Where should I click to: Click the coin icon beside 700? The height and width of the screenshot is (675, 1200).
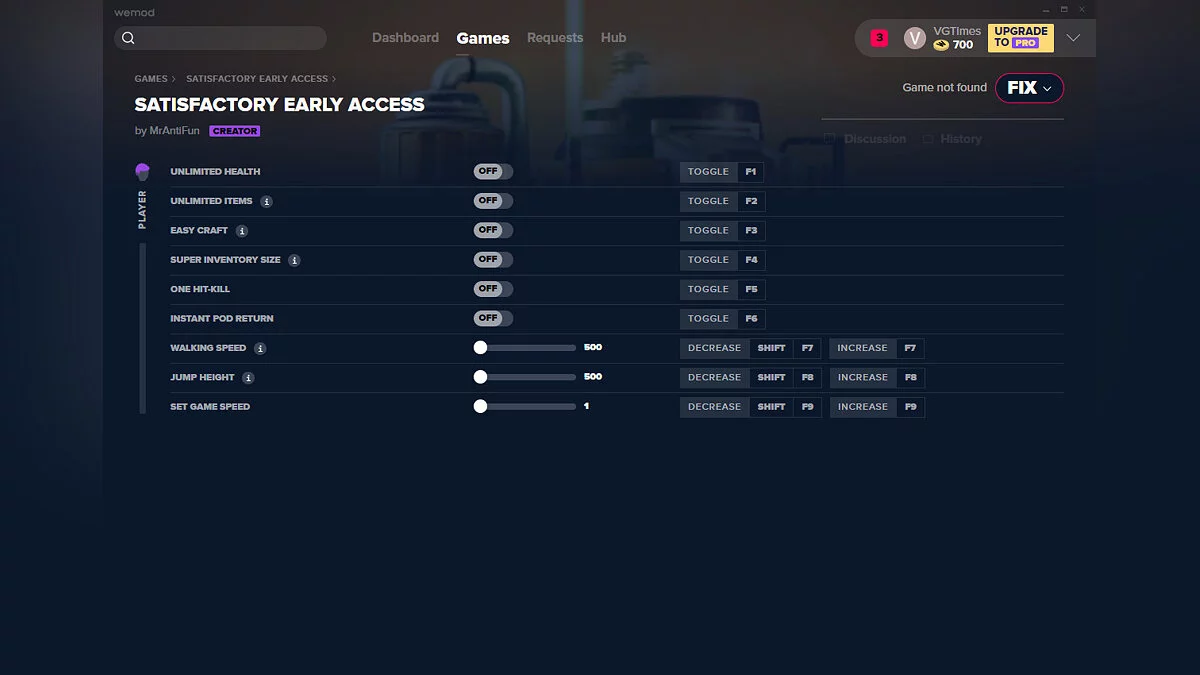click(941, 45)
